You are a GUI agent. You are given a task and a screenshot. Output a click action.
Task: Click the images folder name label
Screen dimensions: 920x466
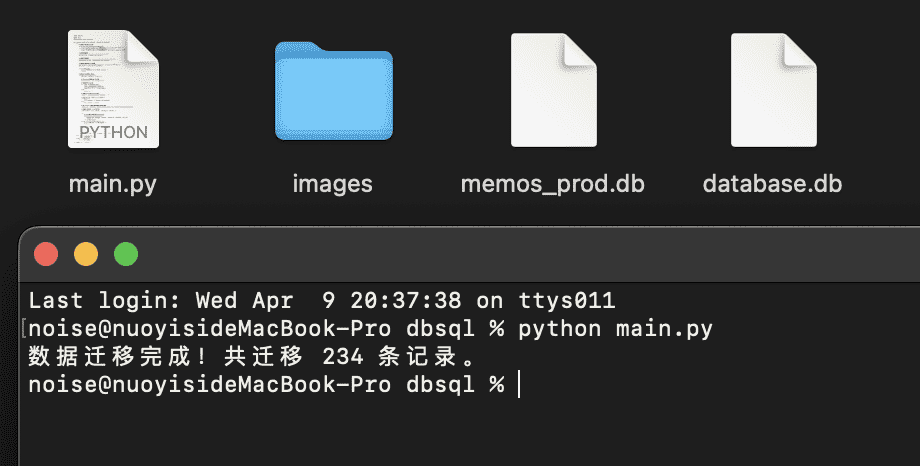coord(333,184)
